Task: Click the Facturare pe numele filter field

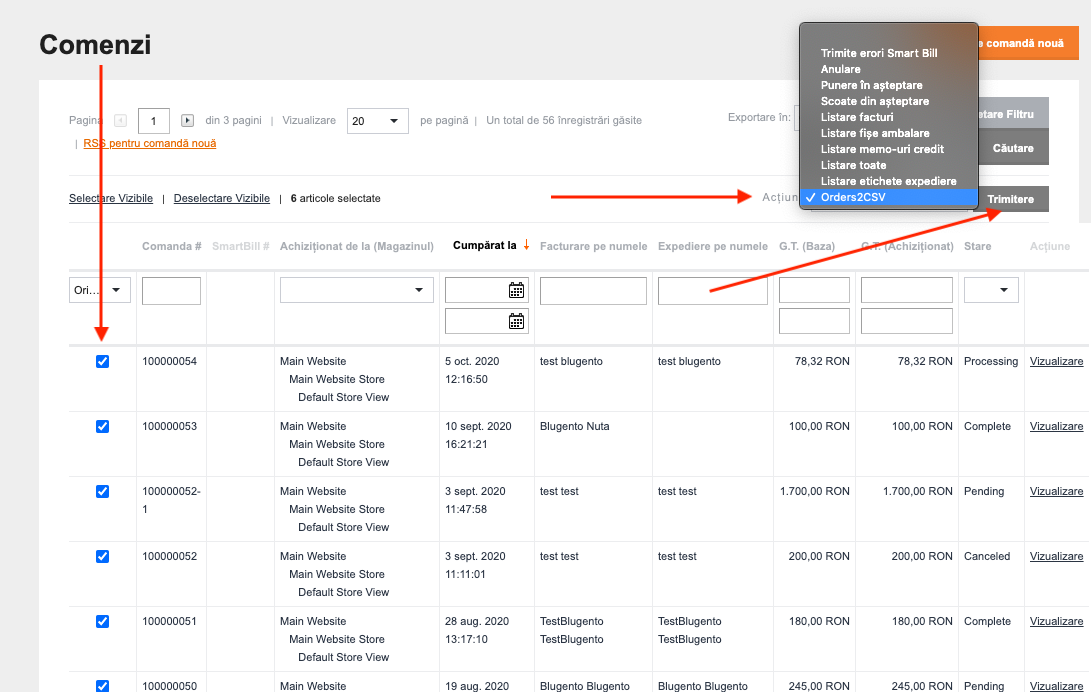Action: click(594, 291)
